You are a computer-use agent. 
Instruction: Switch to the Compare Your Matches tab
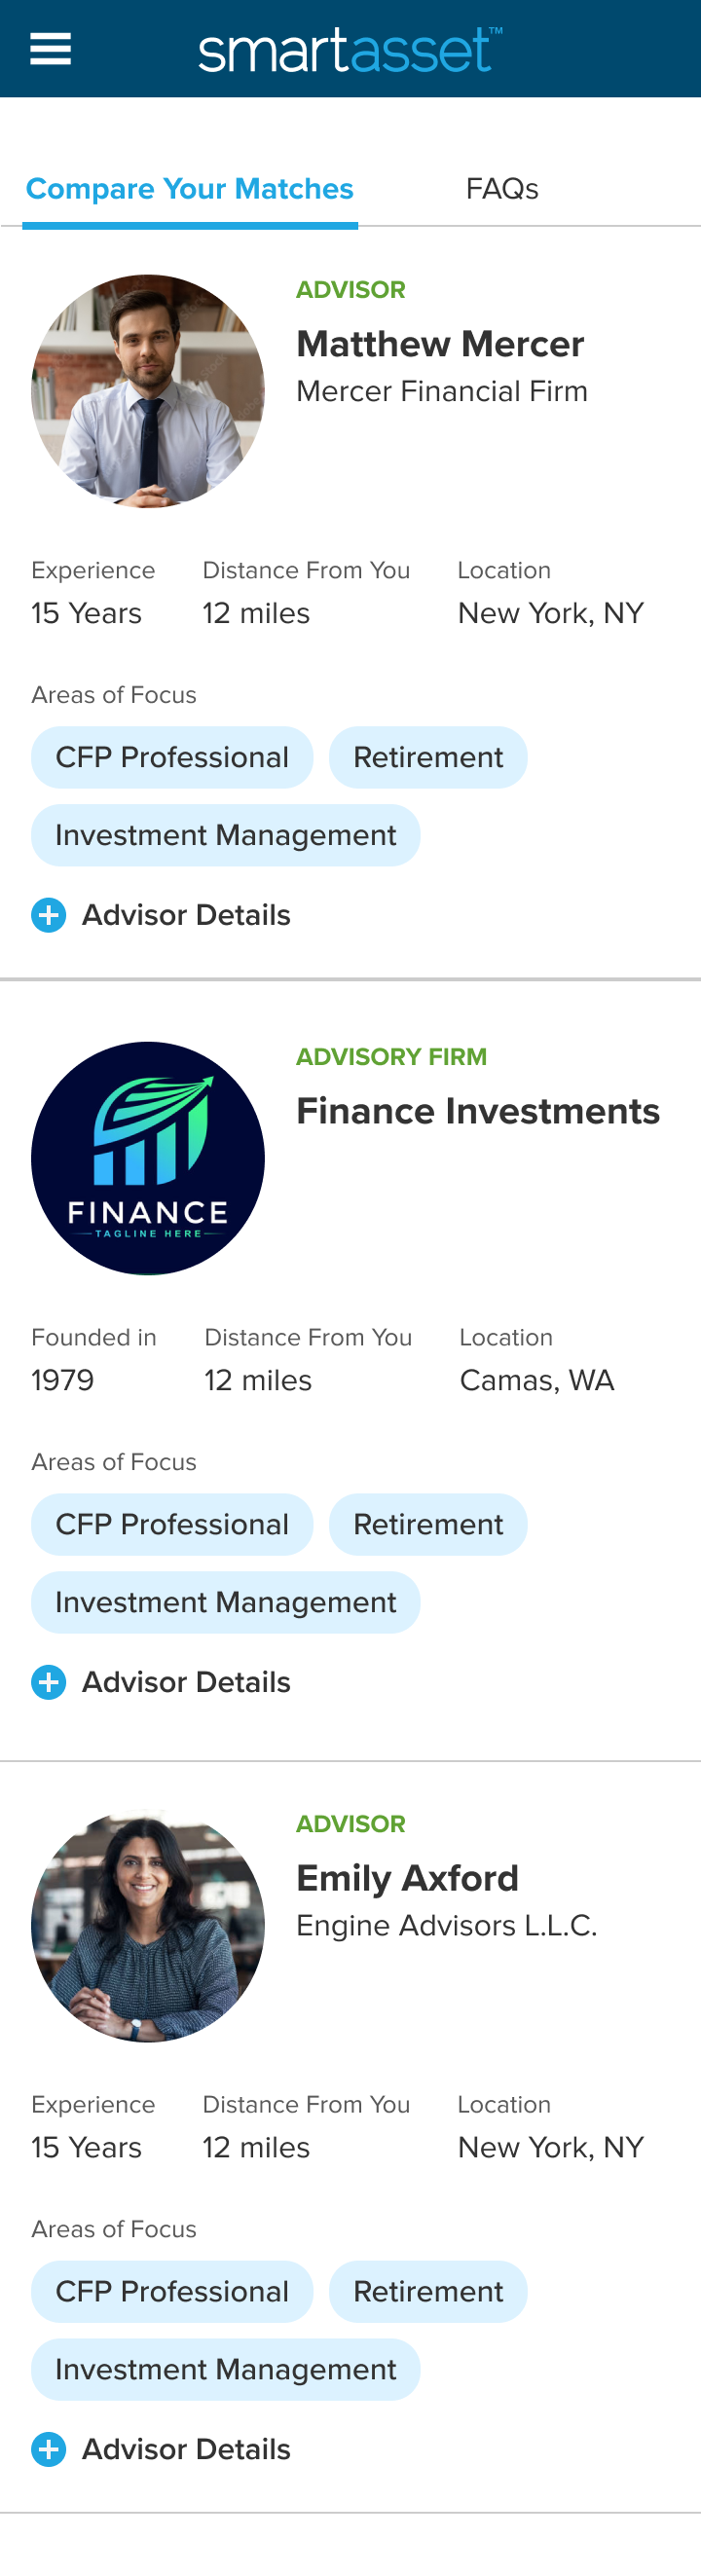190,189
